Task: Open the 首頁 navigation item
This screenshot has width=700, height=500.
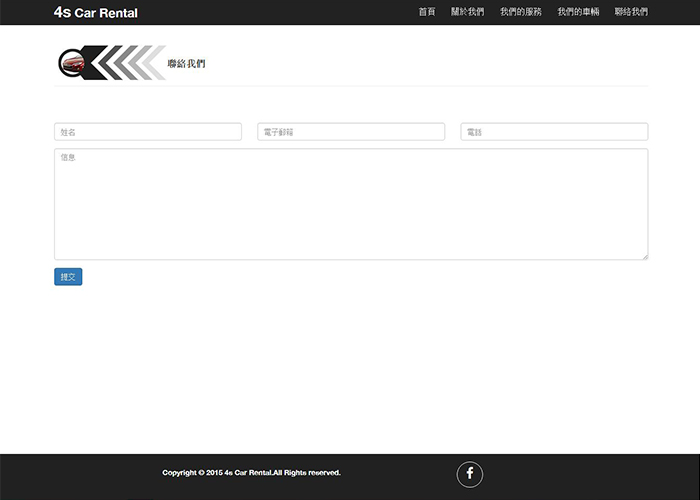Action: click(427, 12)
